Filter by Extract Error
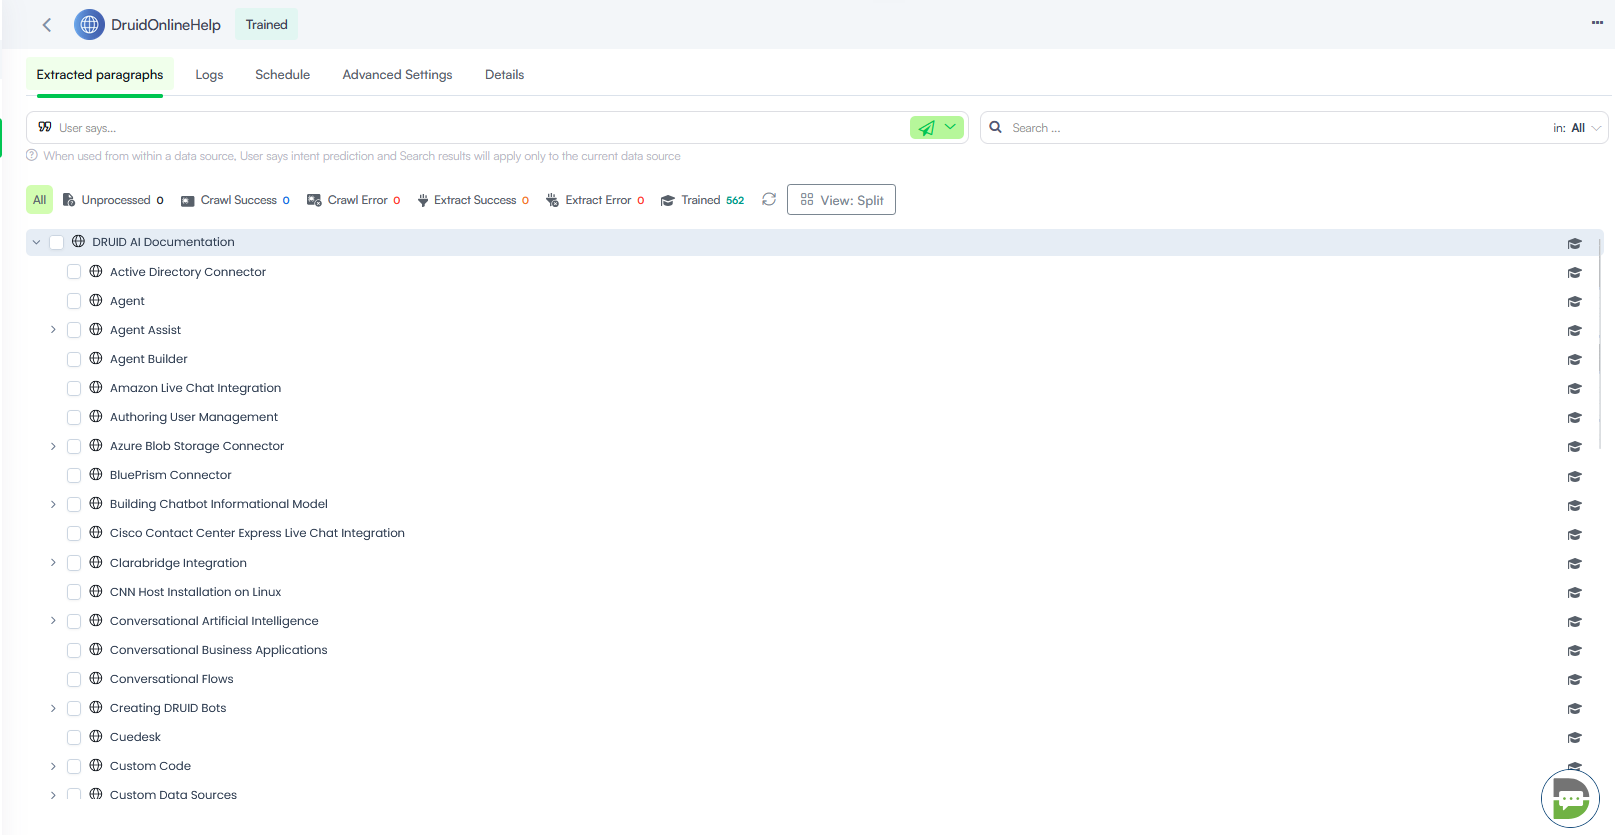 [x=595, y=200]
